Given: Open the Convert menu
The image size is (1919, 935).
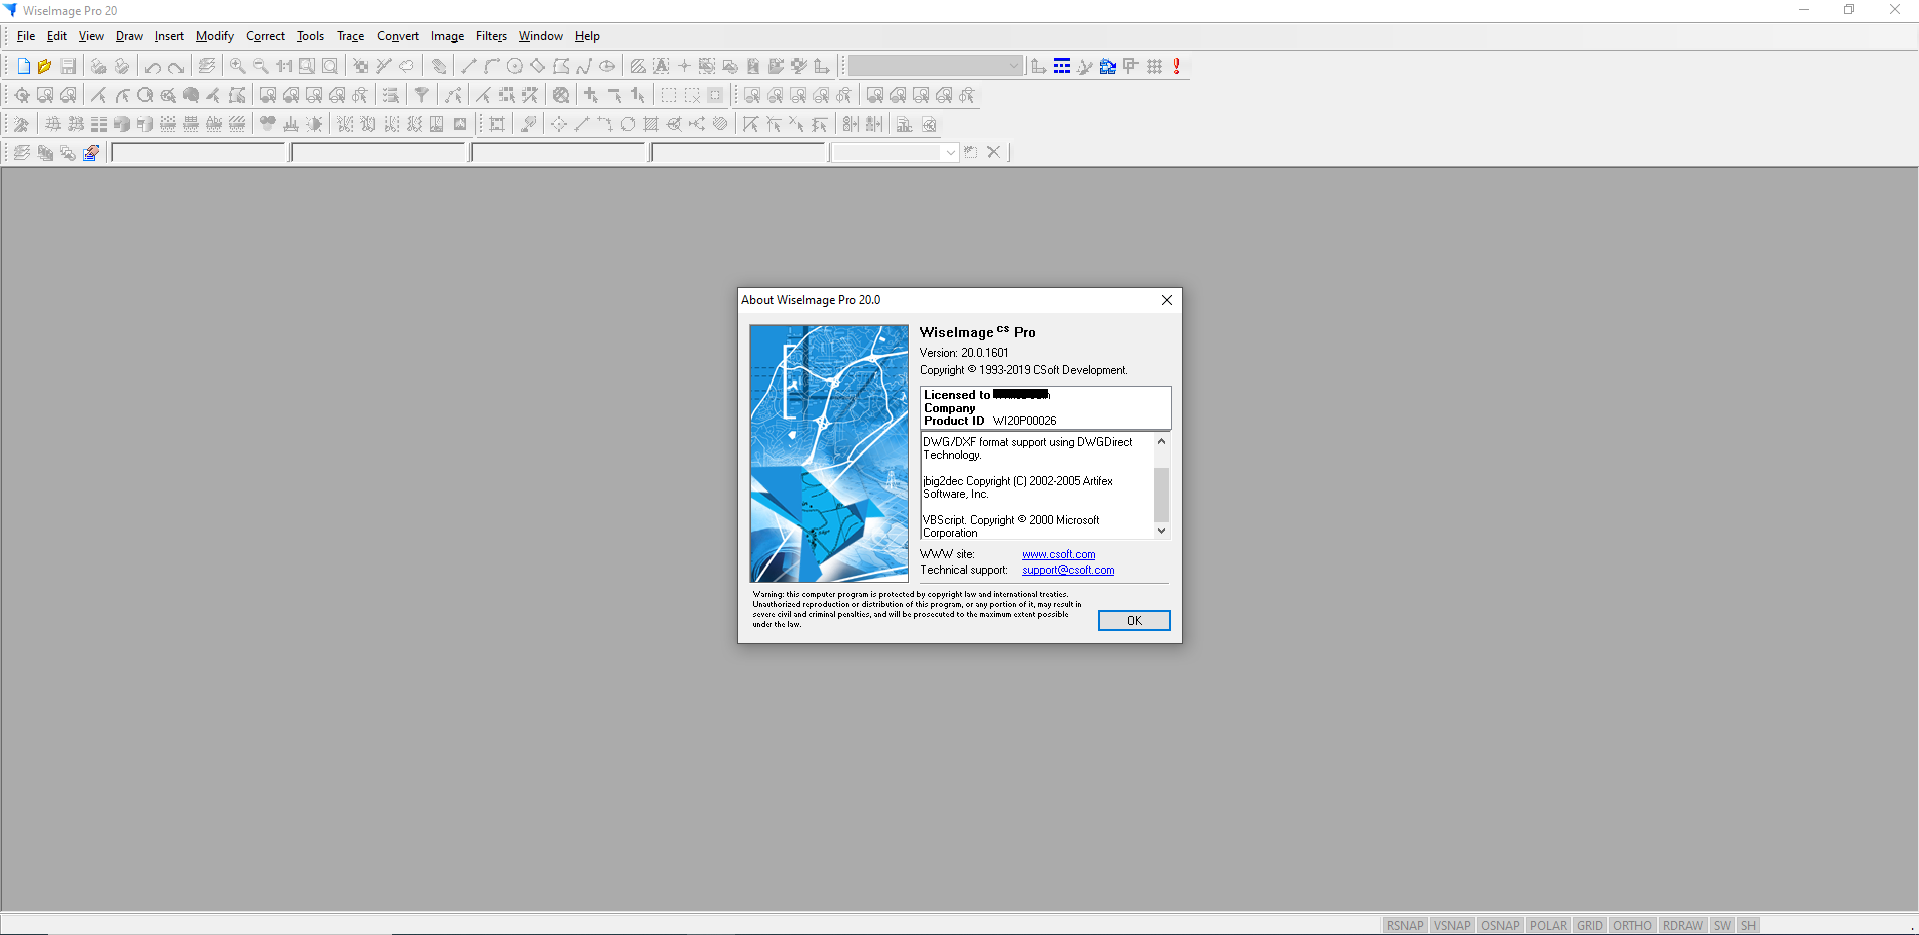Looking at the screenshot, I should (x=398, y=36).
